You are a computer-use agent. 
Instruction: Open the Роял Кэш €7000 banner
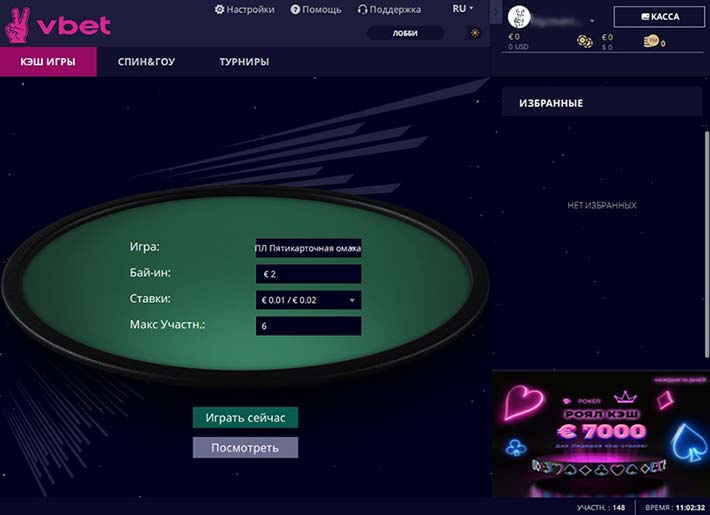click(601, 434)
